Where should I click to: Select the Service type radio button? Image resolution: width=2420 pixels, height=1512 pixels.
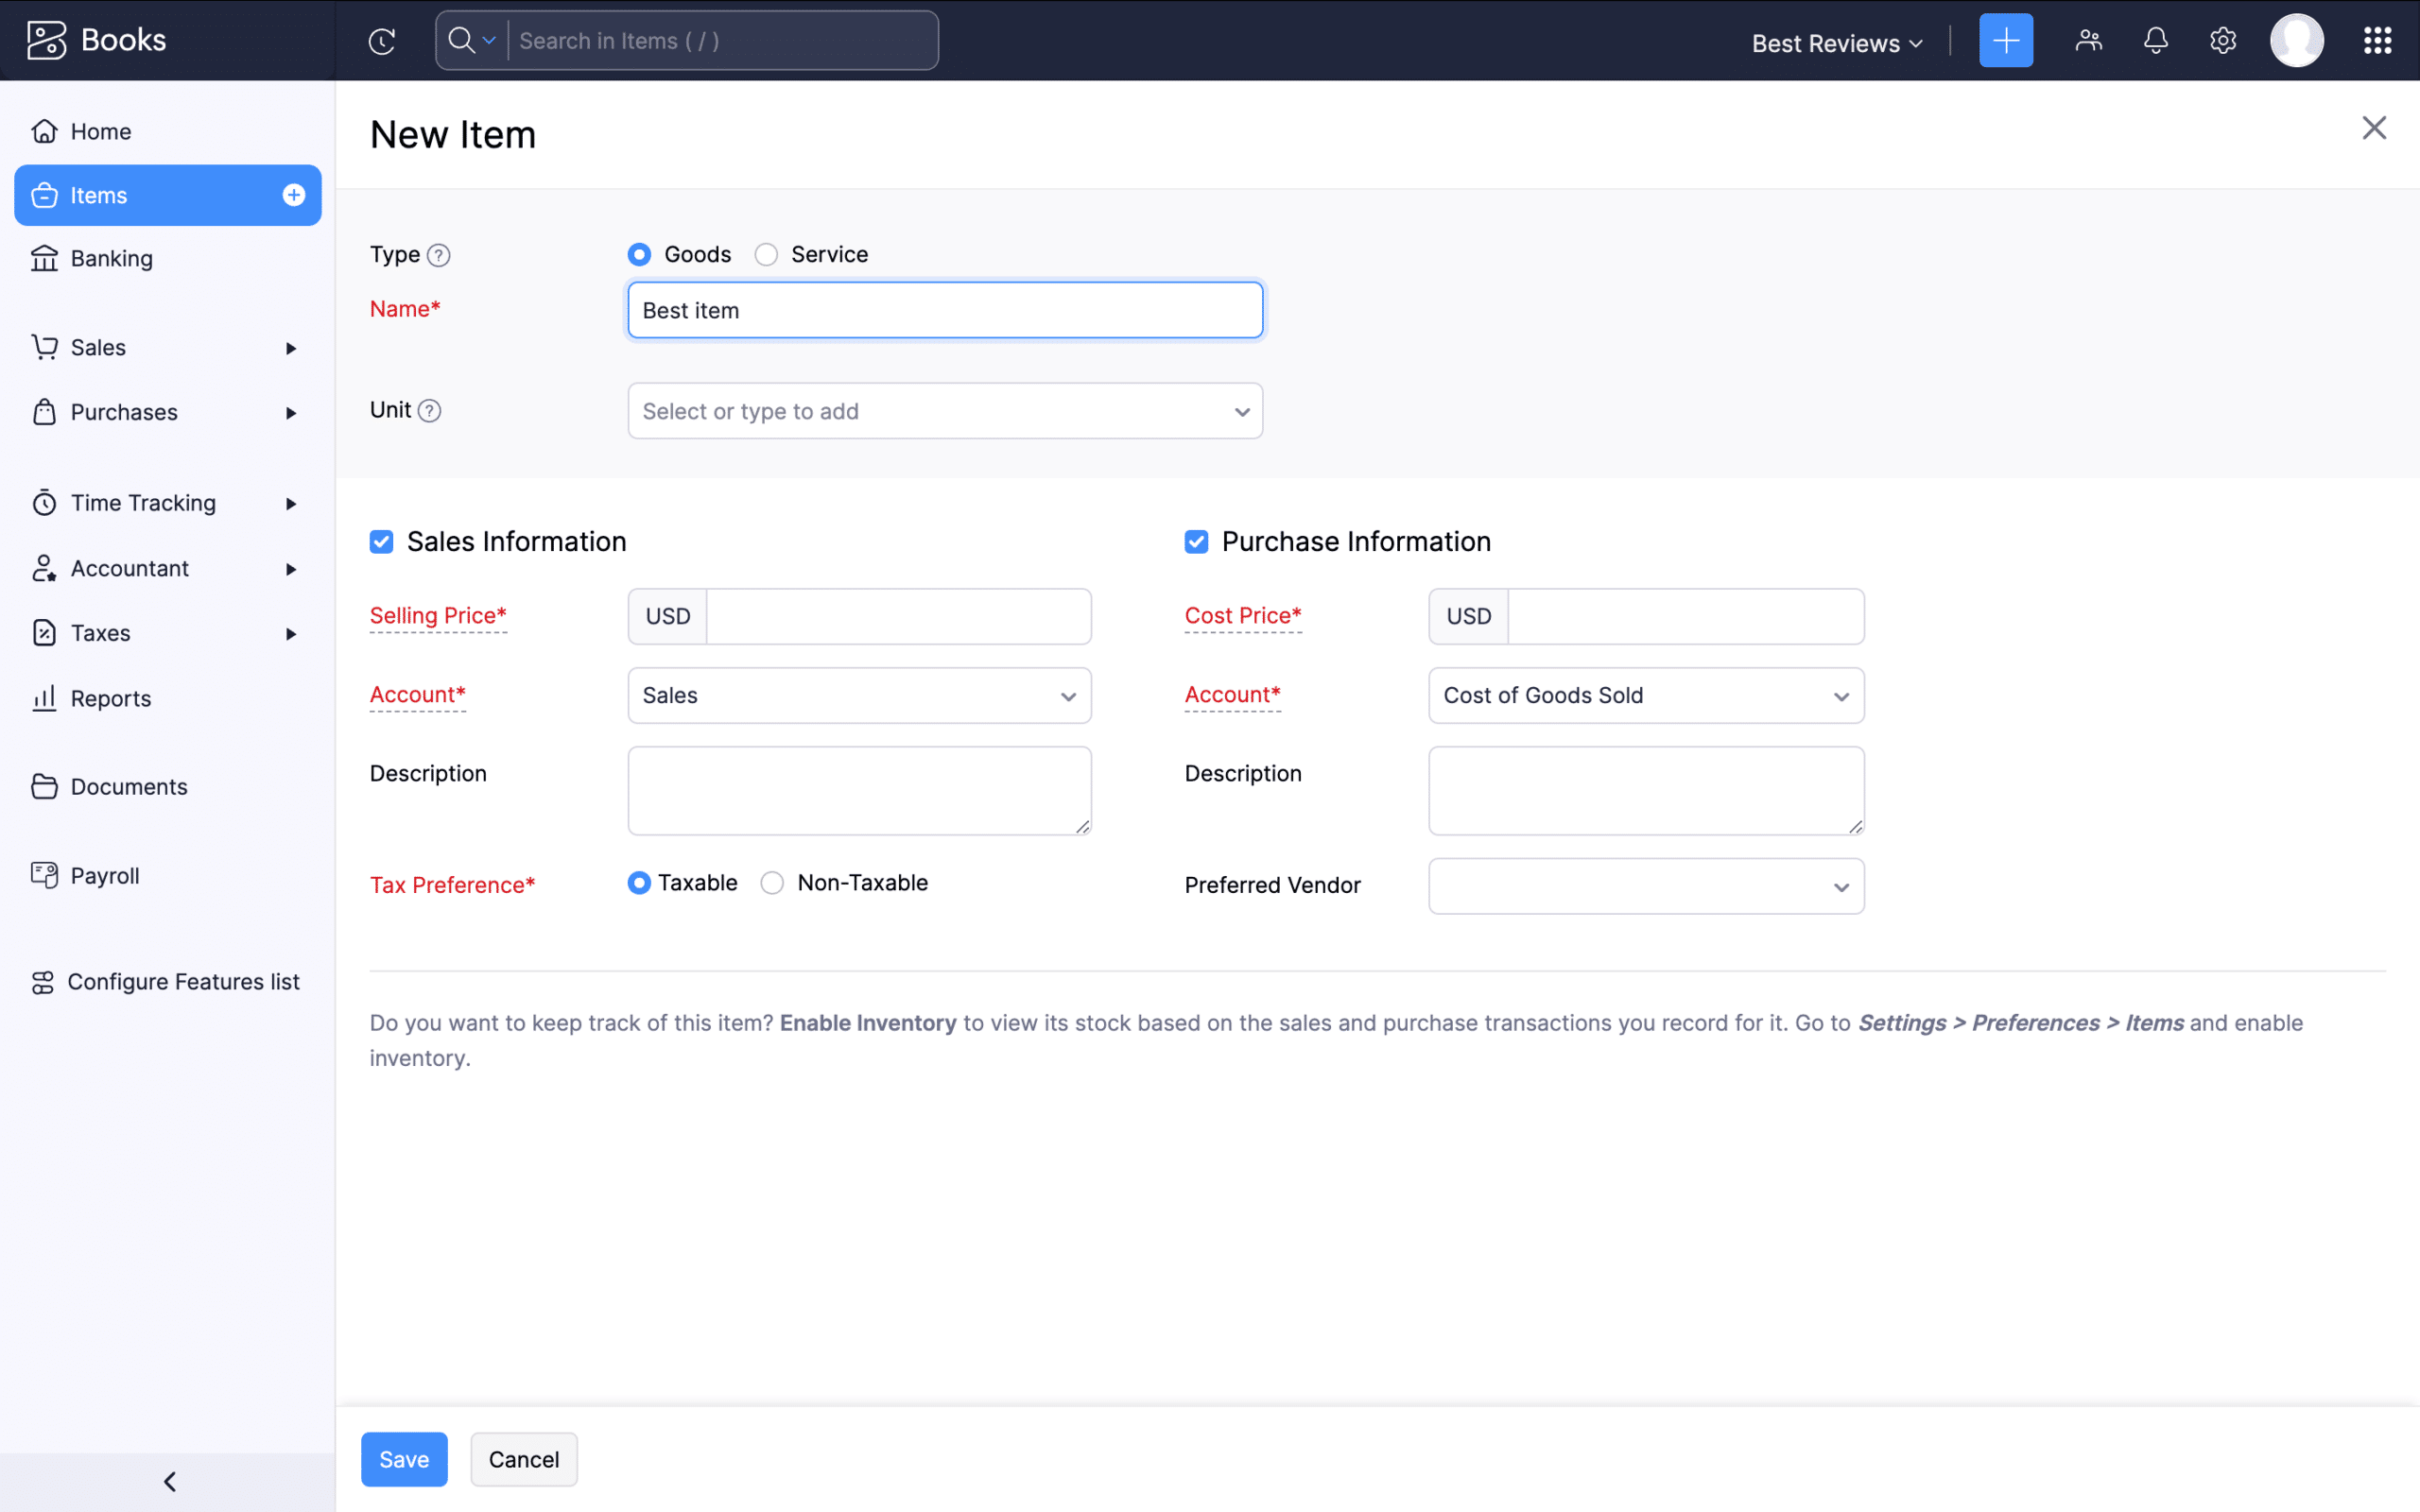click(x=766, y=255)
